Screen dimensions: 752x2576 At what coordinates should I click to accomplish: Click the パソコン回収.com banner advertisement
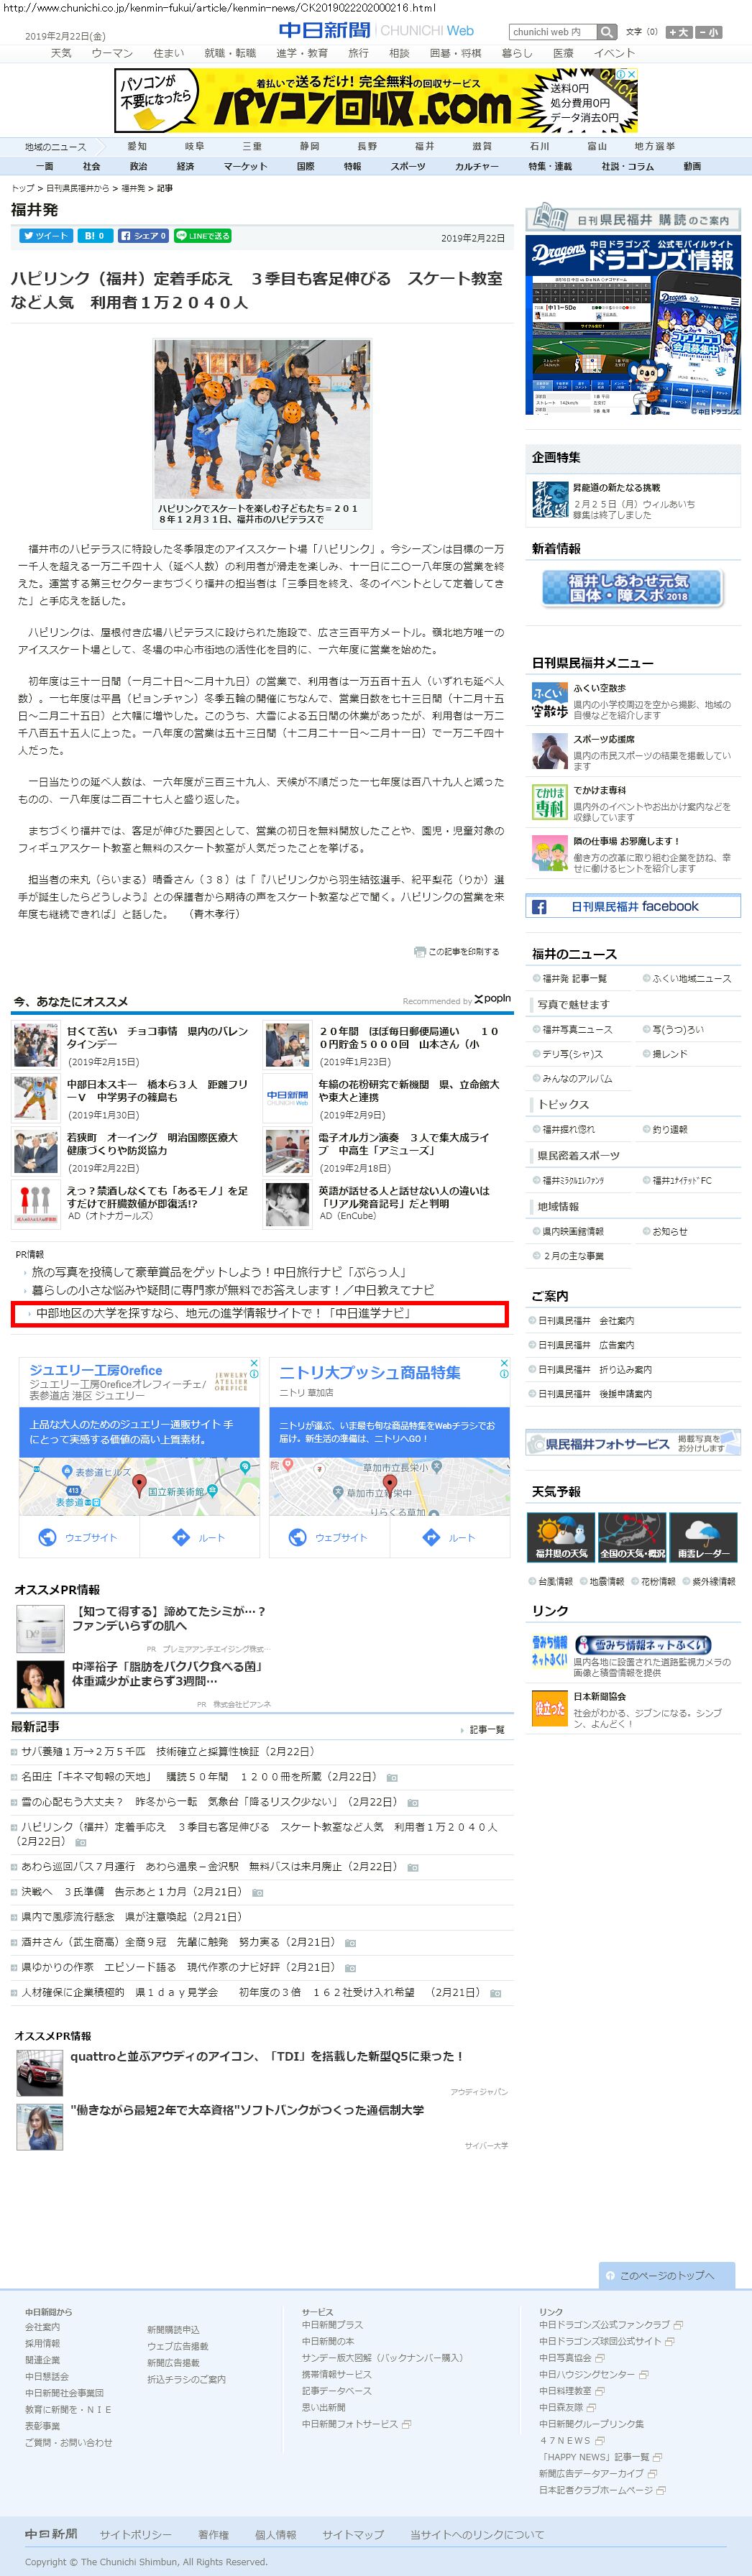click(x=376, y=100)
